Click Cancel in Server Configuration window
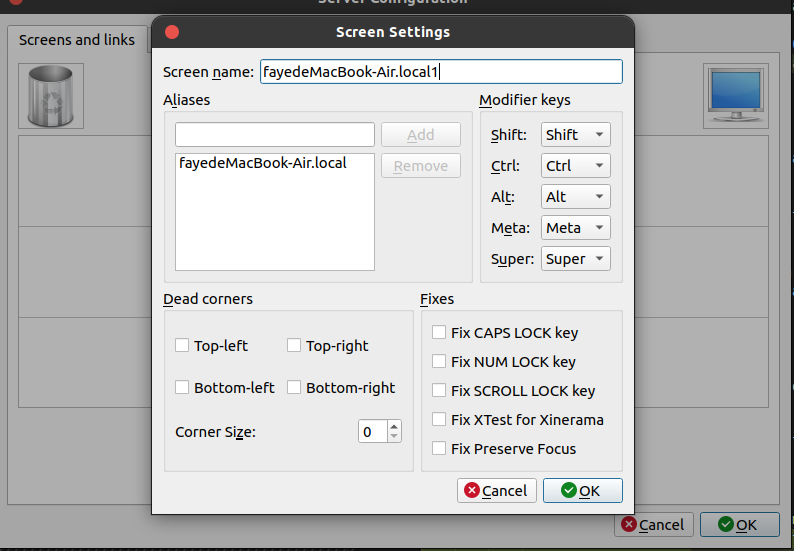Viewport: 794px width, 551px height. pyautogui.click(x=653, y=525)
